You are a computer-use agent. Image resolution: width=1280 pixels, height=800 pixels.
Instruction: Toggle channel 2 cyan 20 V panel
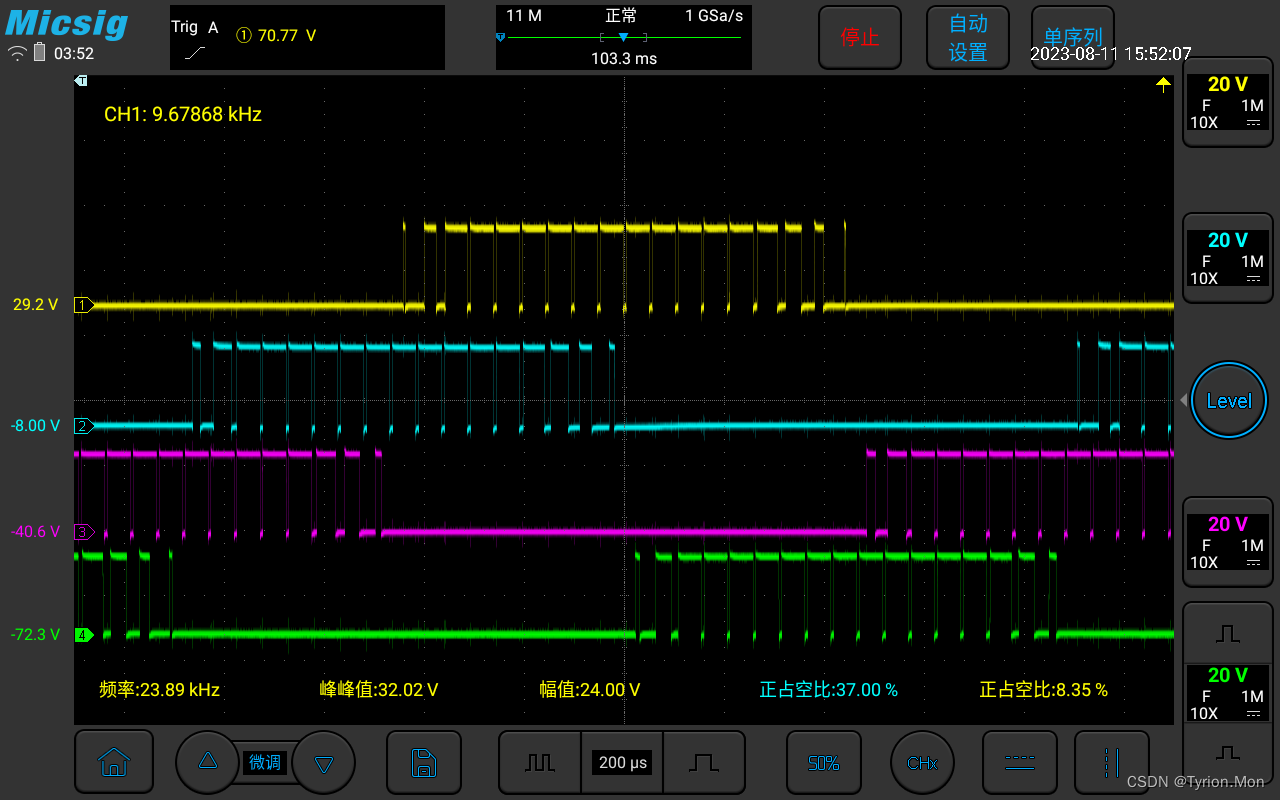(1228, 257)
